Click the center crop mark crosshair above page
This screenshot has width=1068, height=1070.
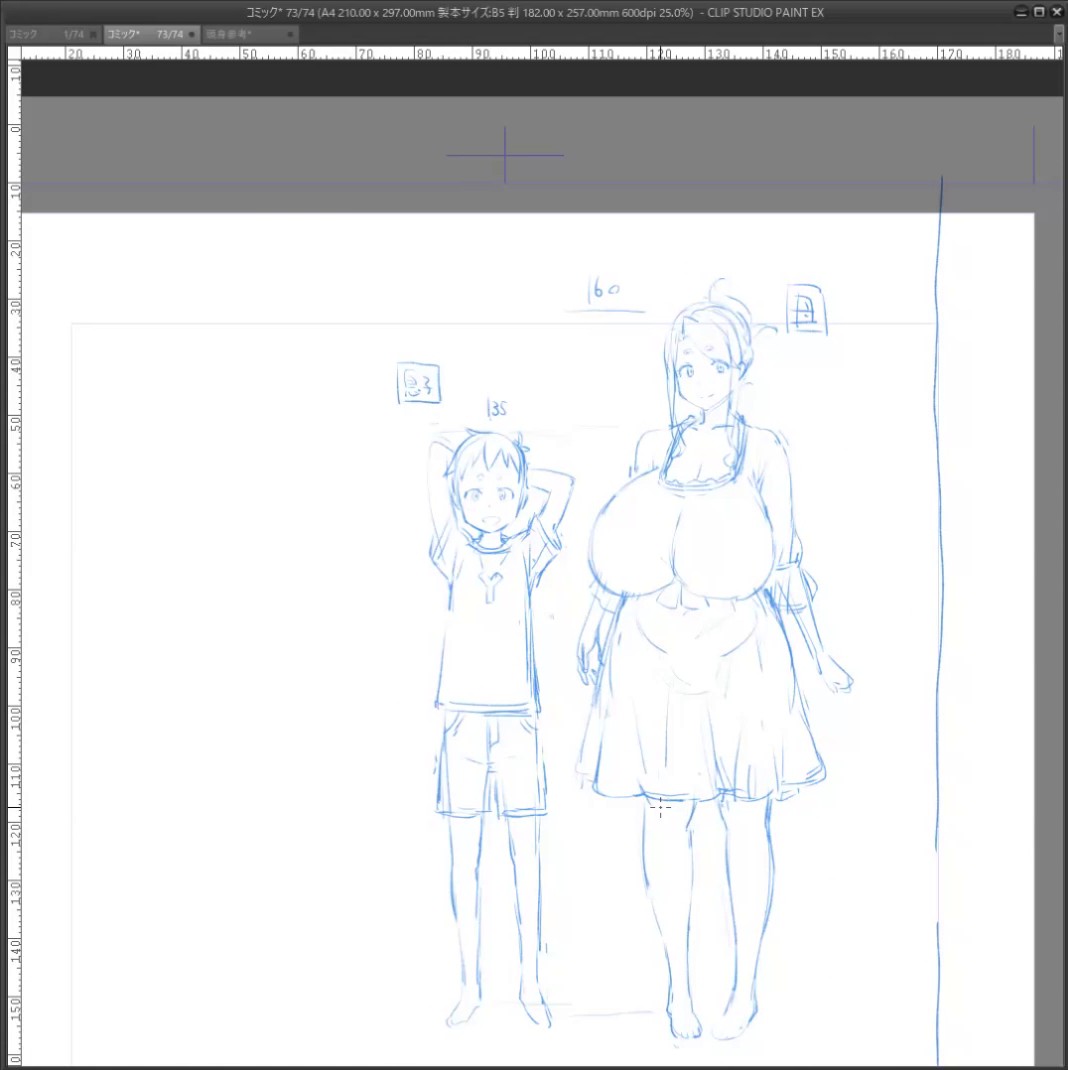coord(505,155)
